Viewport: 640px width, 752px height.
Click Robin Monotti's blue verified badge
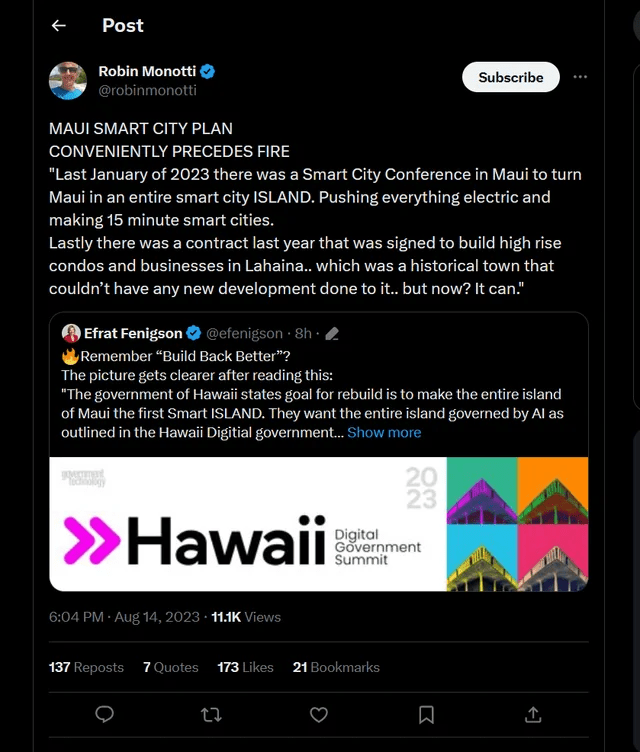pyautogui.click(x=208, y=71)
